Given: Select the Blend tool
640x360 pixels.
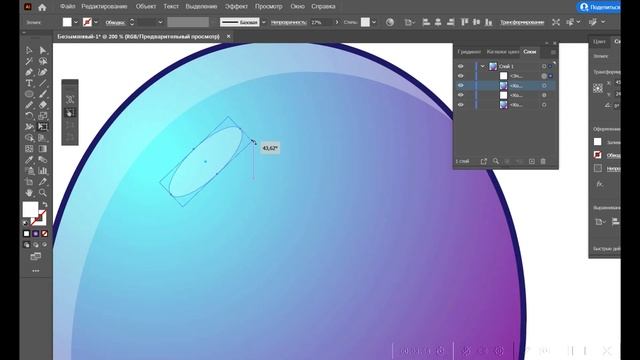Looking at the screenshot, I should 43,160.
